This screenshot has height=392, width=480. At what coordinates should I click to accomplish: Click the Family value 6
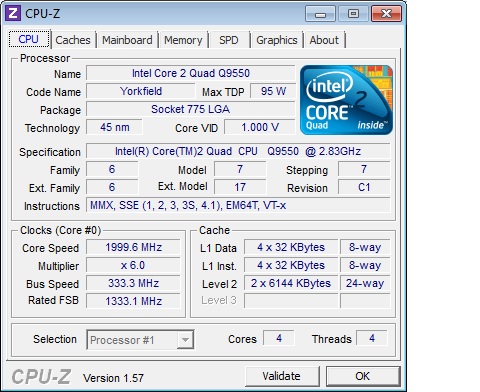coord(112,169)
